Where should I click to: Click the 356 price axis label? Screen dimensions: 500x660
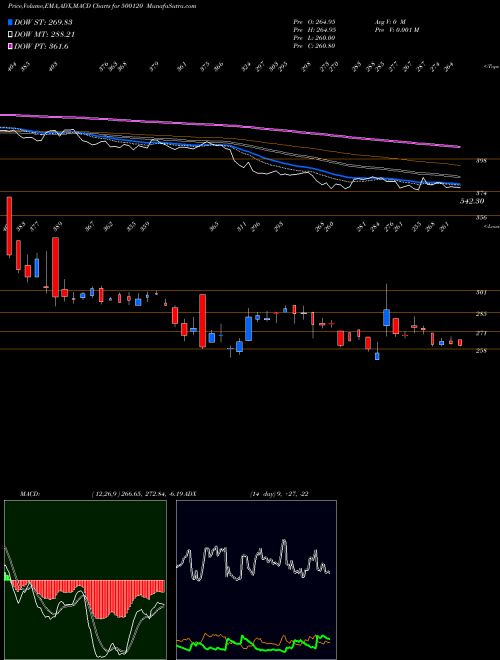coord(481,218)
